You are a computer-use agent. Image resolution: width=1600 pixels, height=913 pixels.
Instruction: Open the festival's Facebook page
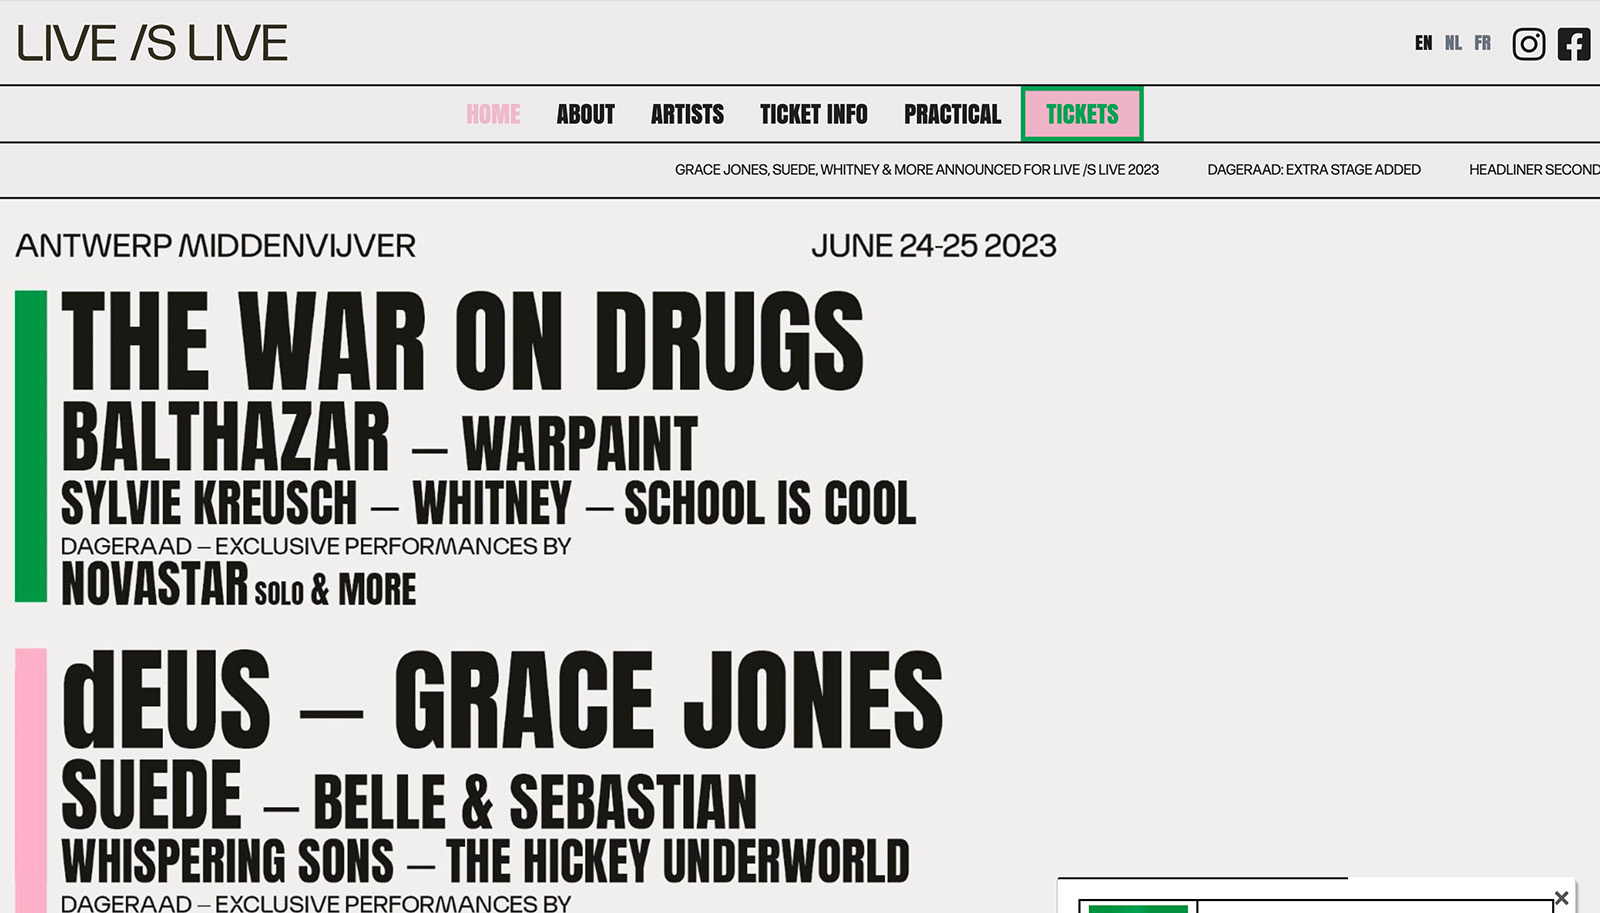click(1574, 44)
